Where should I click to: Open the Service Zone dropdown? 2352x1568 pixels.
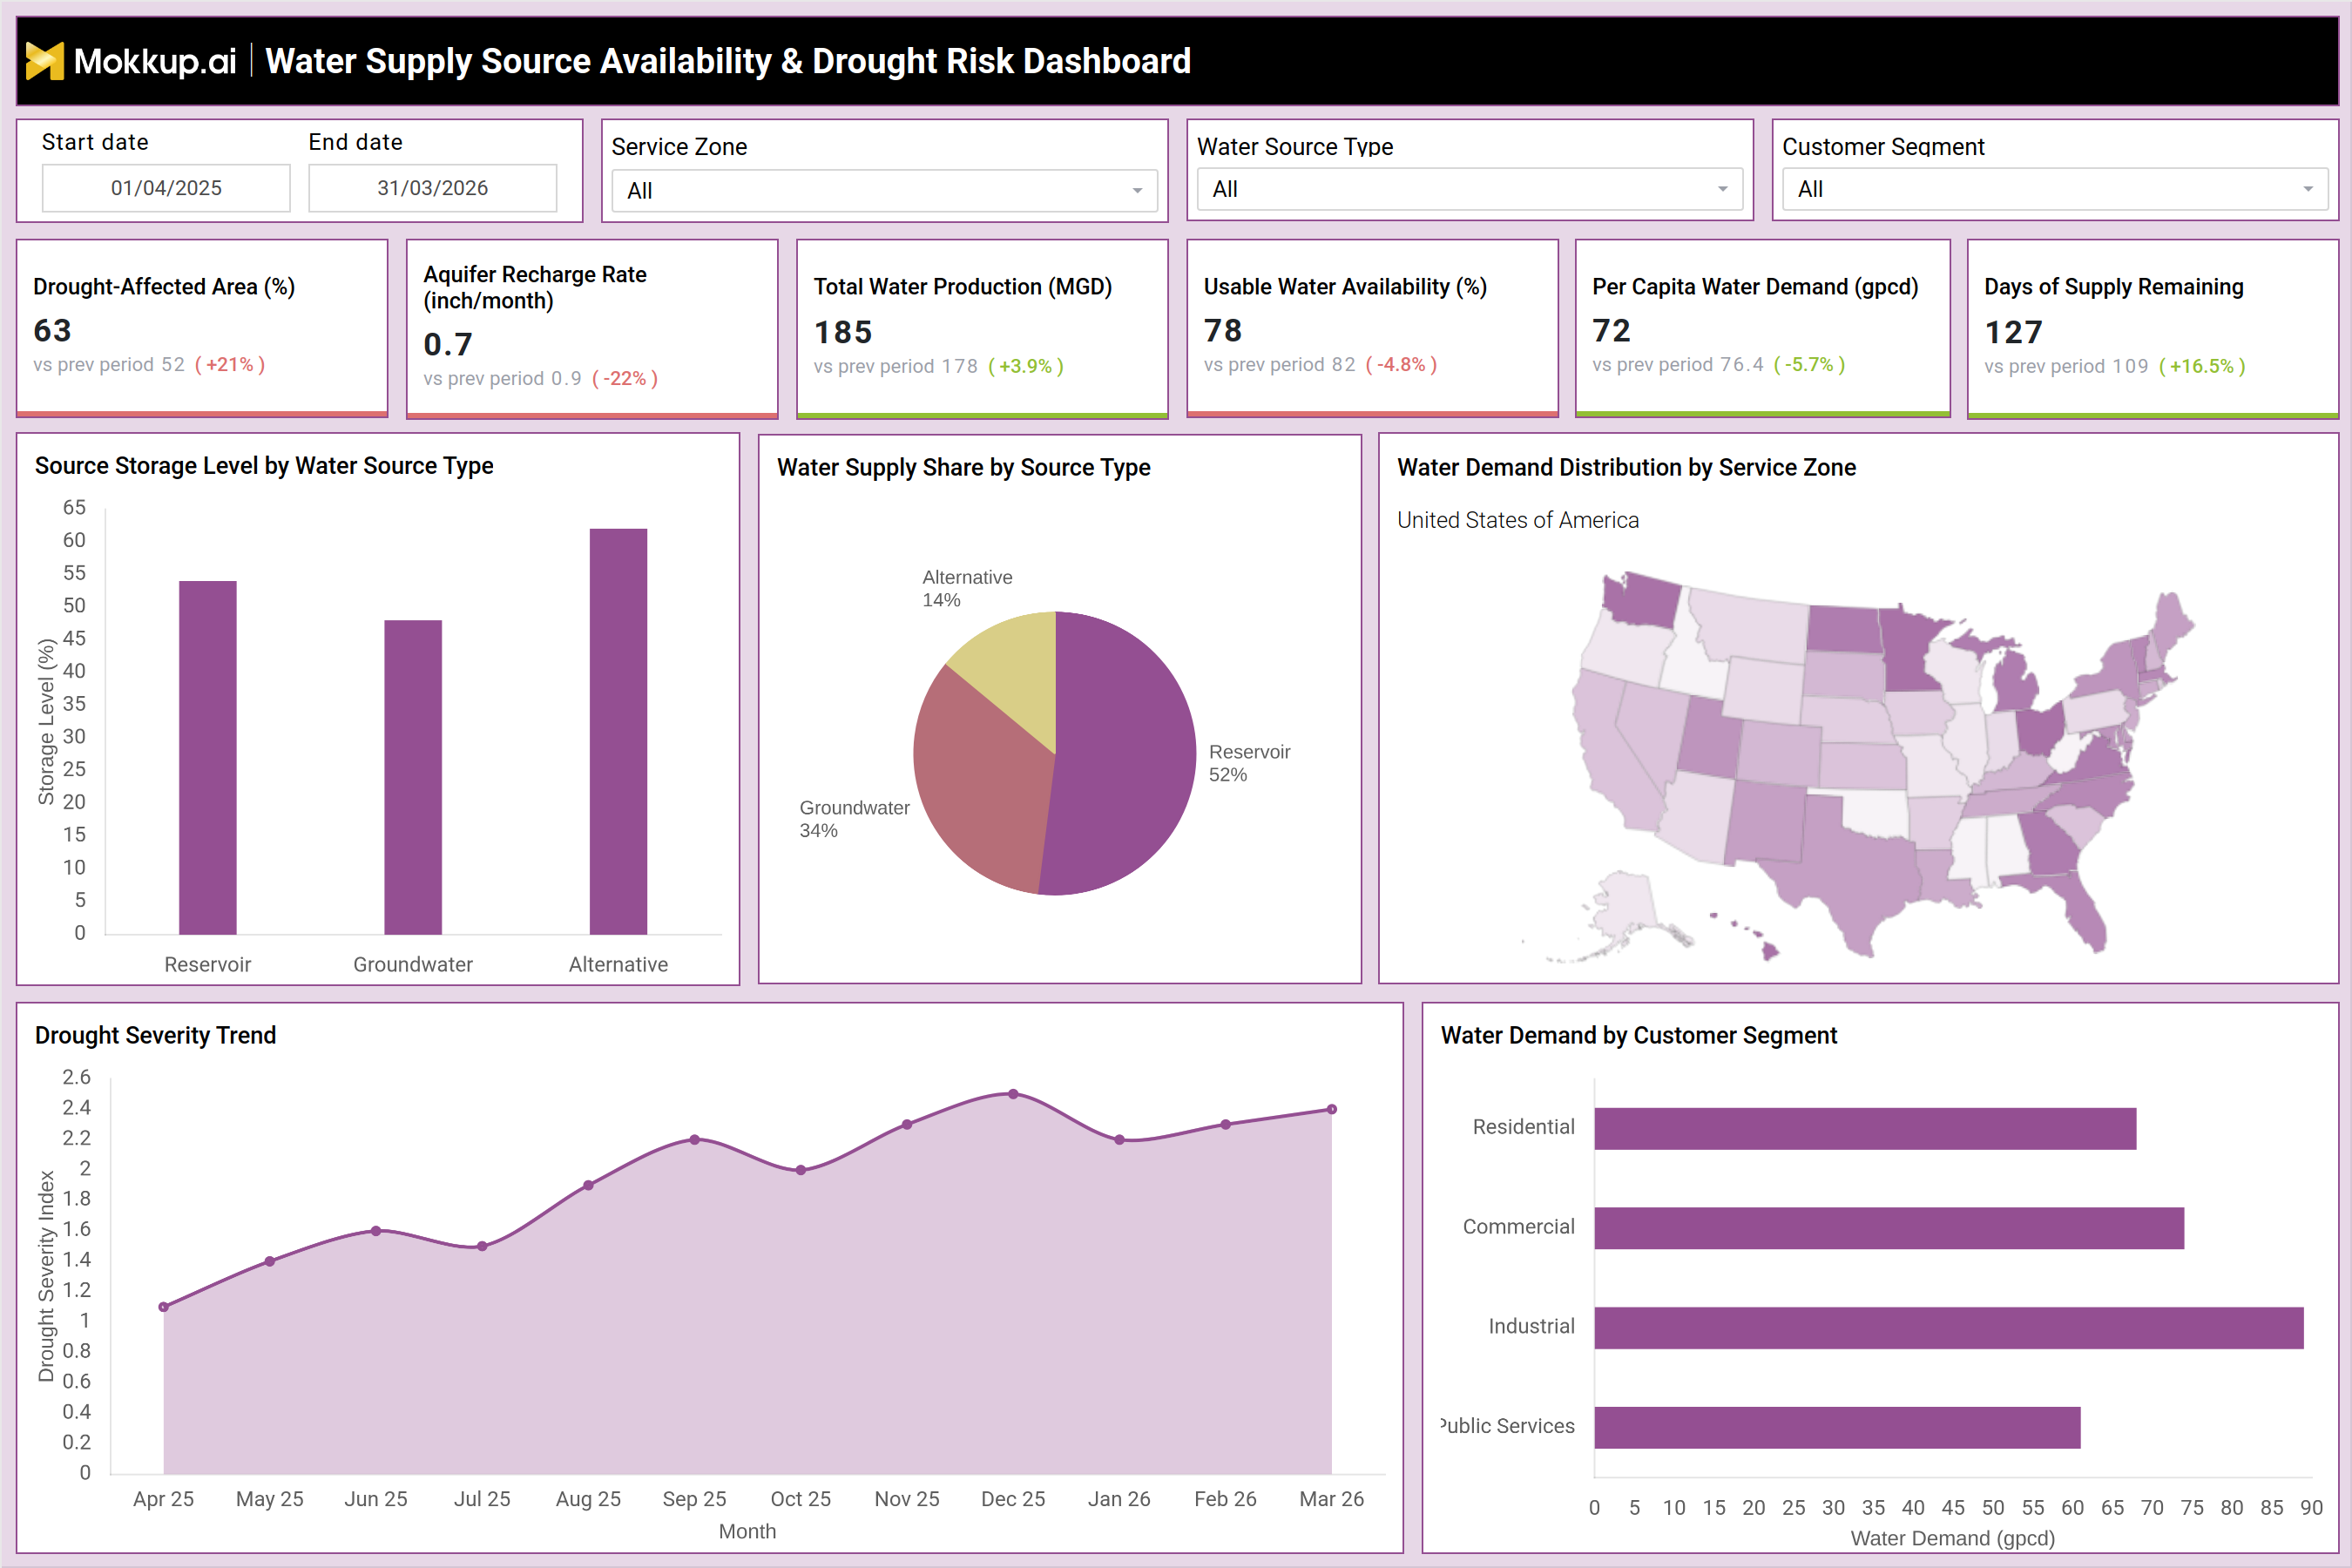pos(884,190)
